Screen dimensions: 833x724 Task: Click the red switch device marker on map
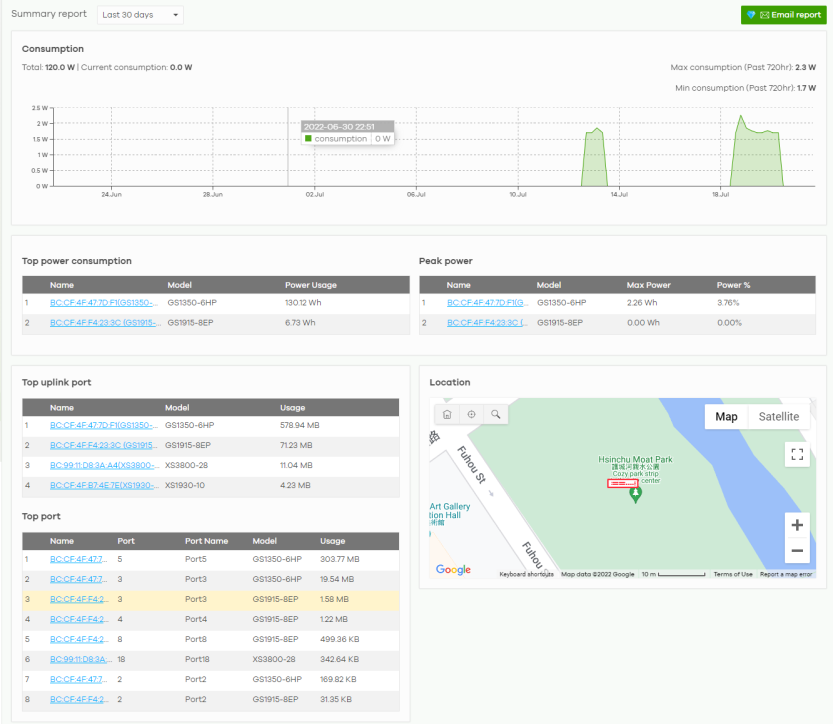(x=622, y=483)
